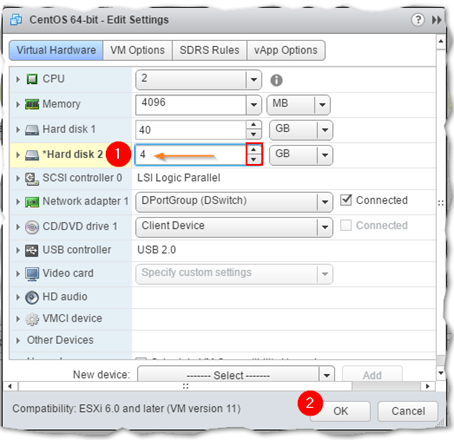Click the CPU chip icon

point(32,79)
